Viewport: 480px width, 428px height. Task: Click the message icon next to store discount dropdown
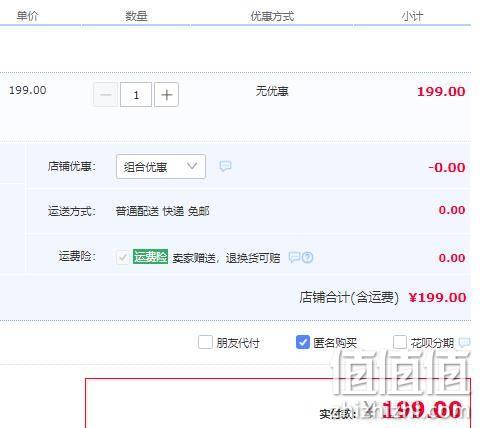[225, 166]
